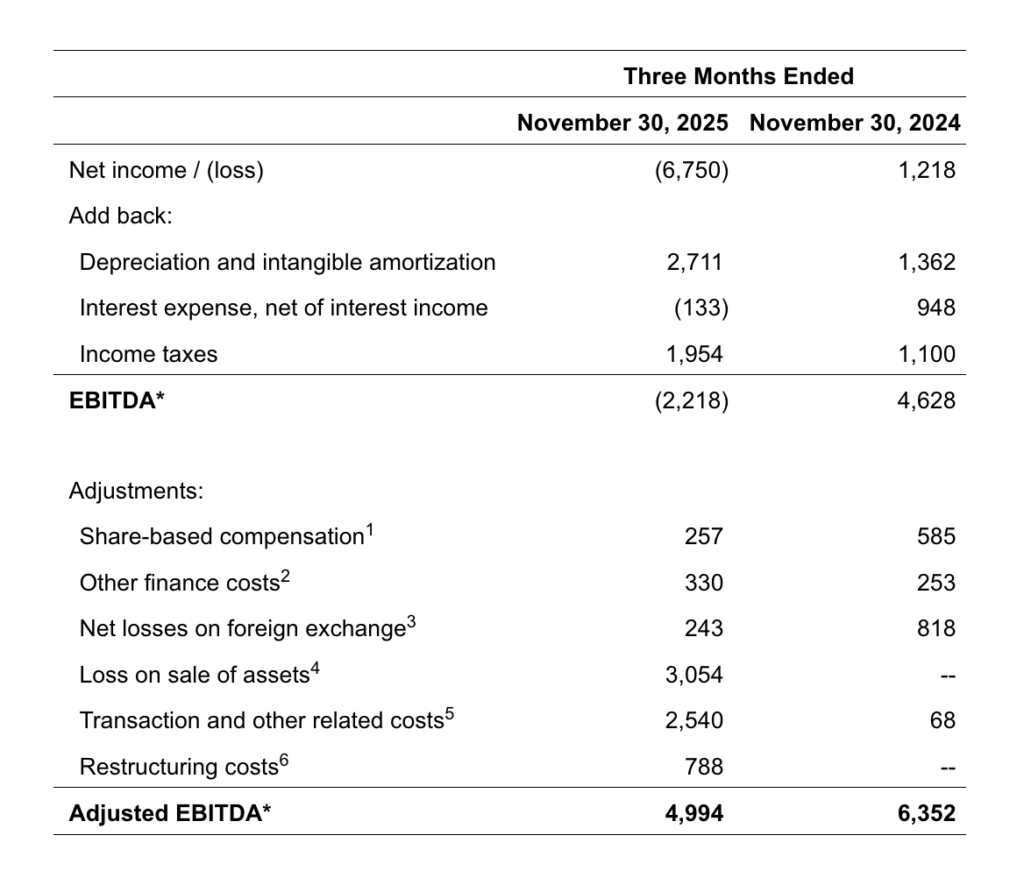Select the November 30, 2025 column header
The height and width of the screenshot is (878, 1024).
(622, 123)
